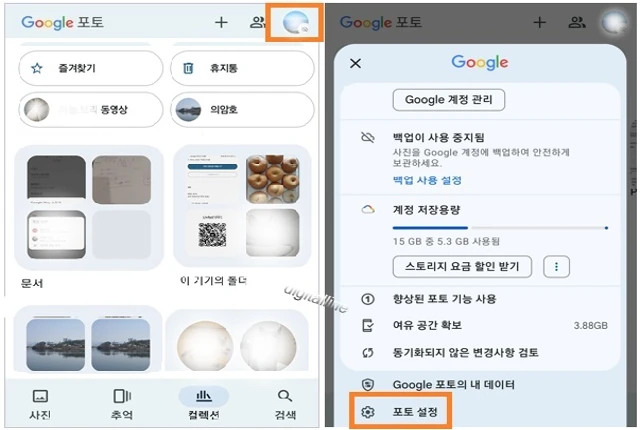Click the 3.88GB value text
The image size is (640, 430).
[x=590, y=326]
